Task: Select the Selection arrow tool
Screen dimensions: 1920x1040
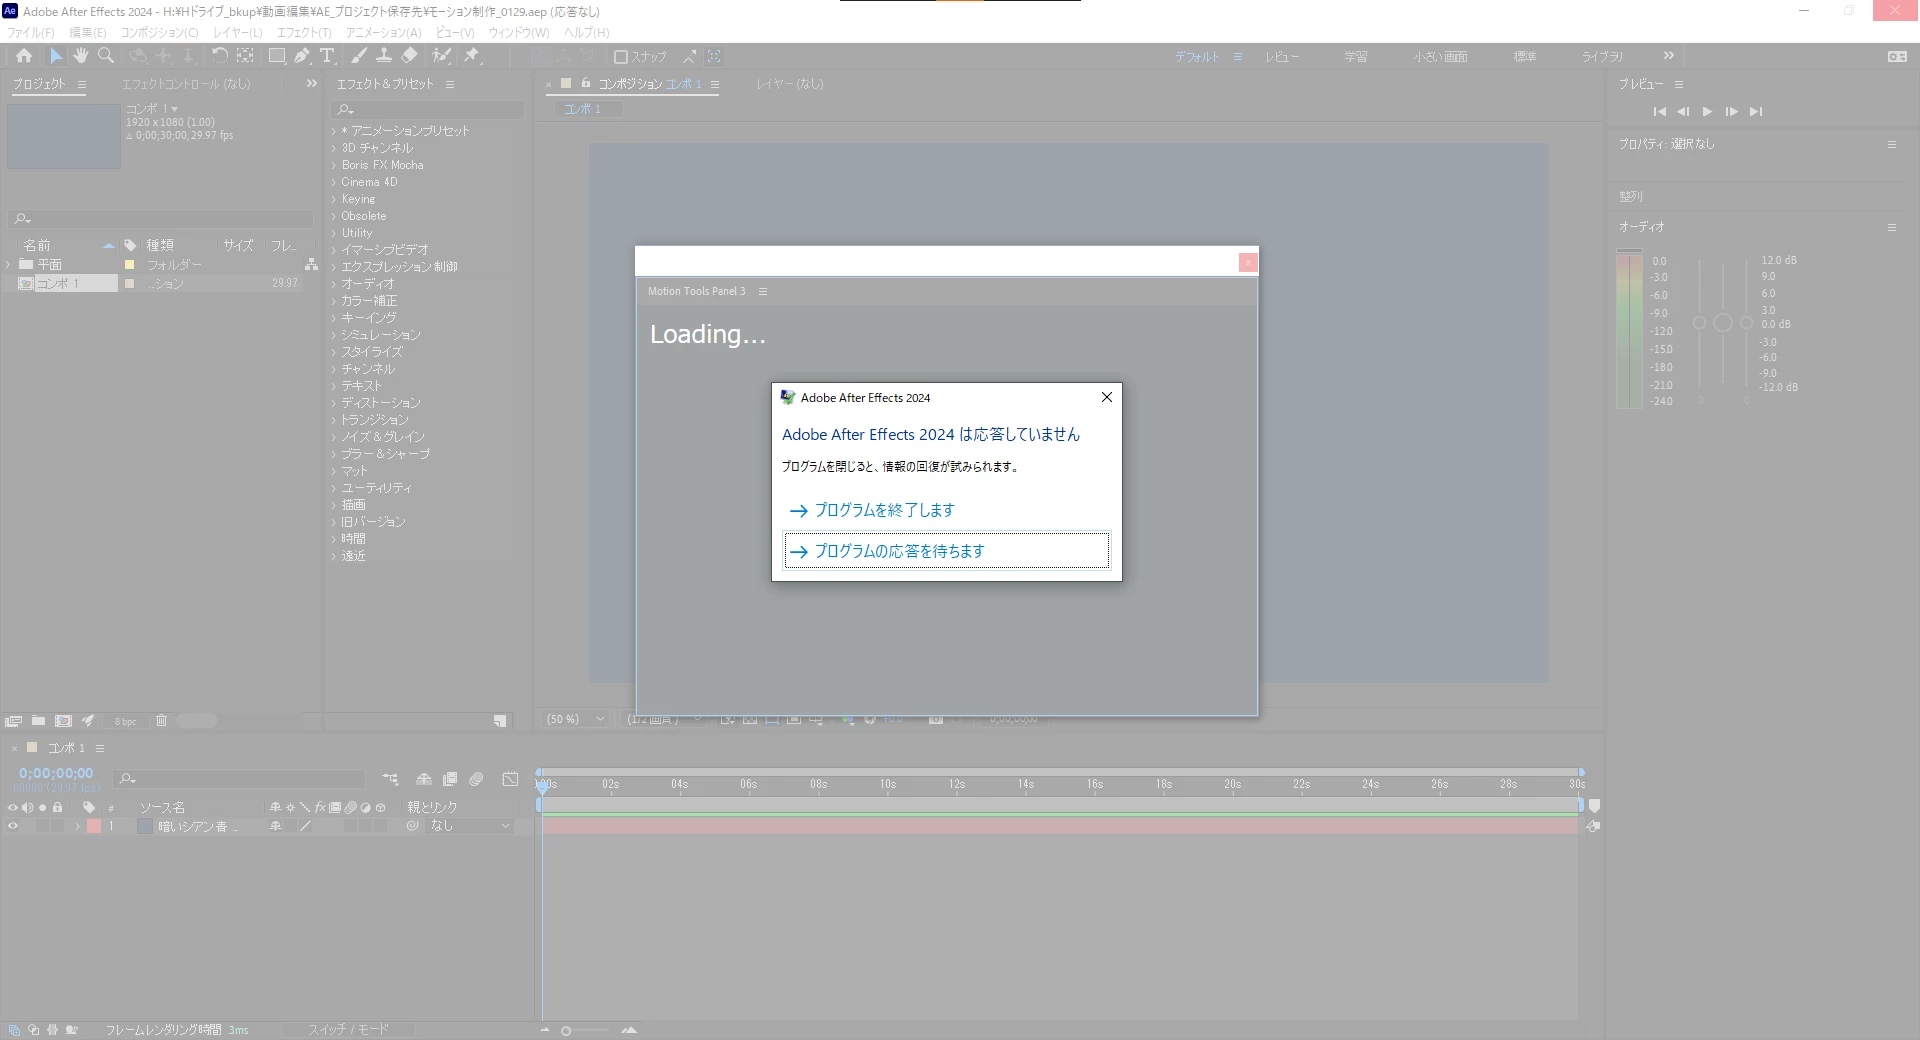Action: coord(56,56)
